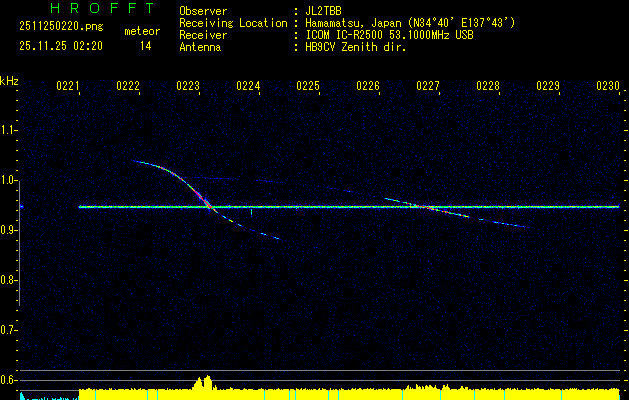Click the 1.0 kHz axis label
The width and height of the screenshot is (629, 400).
click(x=9, y=181)
